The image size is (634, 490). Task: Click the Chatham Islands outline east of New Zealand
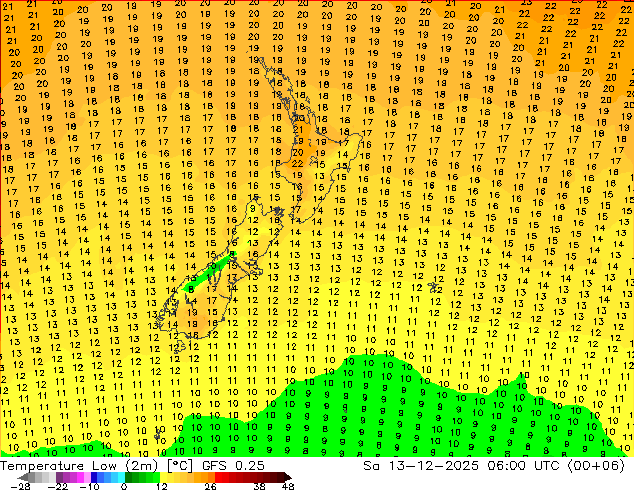coord(434,287)
